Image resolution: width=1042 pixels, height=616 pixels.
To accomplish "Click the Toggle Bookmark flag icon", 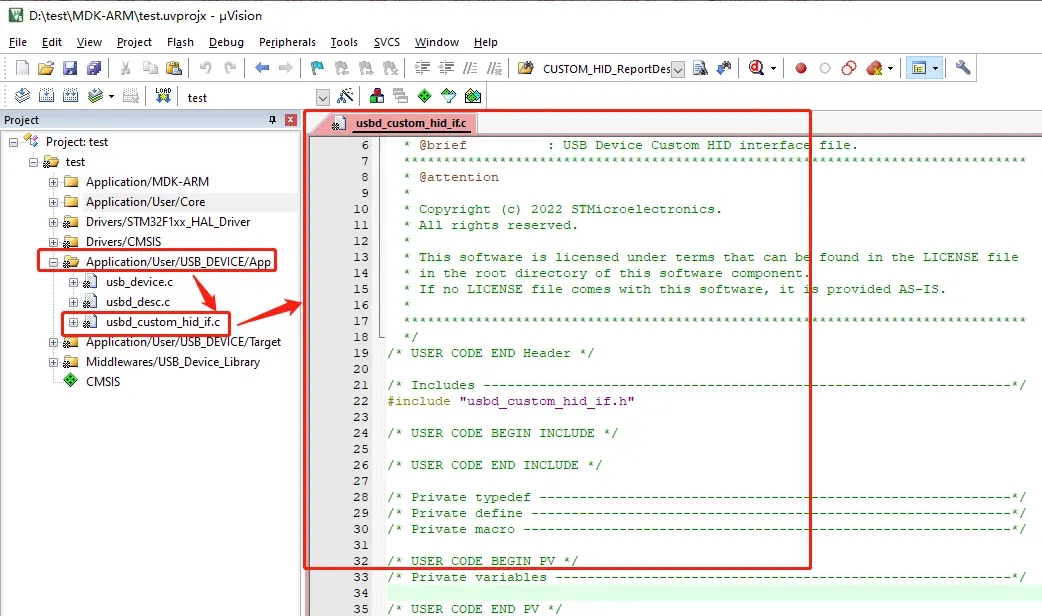I will click(317, 68).
